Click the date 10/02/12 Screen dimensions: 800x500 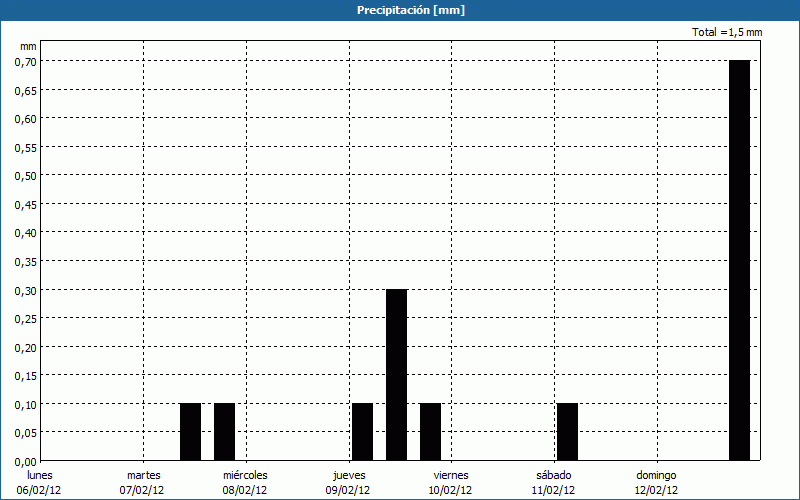(449, 490)
